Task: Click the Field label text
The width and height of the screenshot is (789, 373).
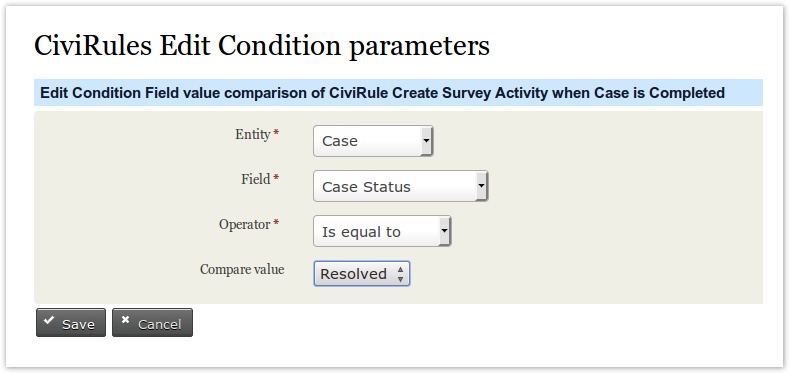Action: [256, 179]
